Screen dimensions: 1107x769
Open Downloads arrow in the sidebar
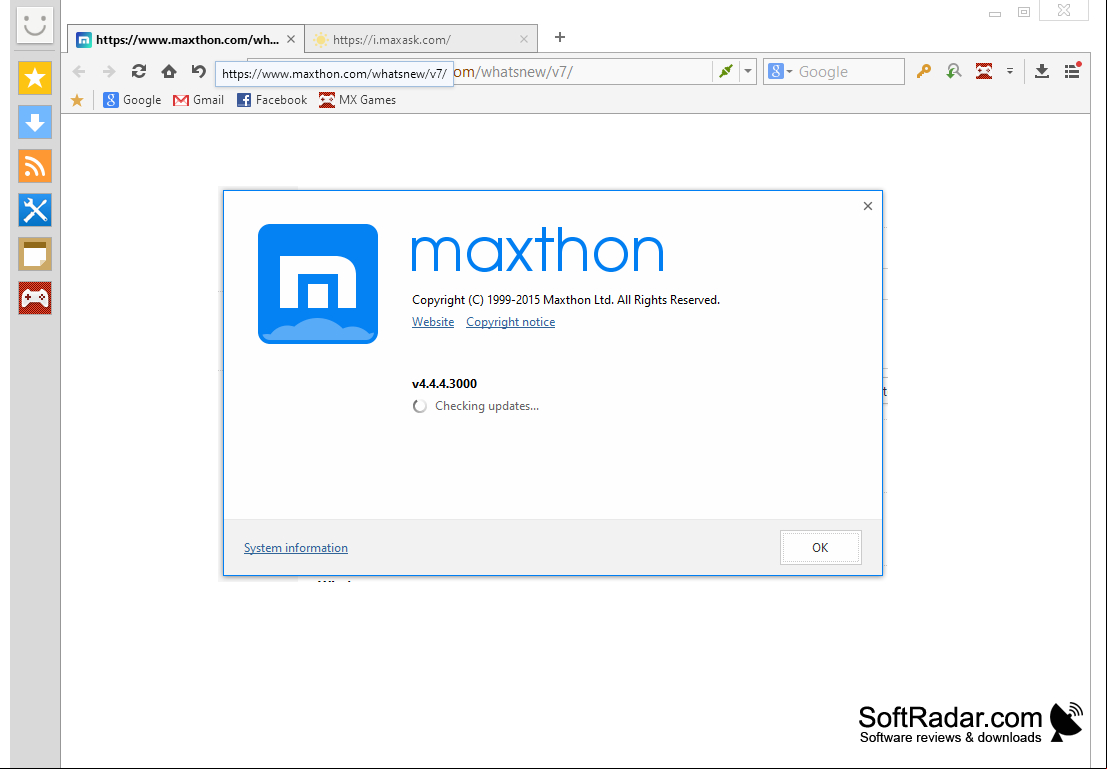(35, 122)
